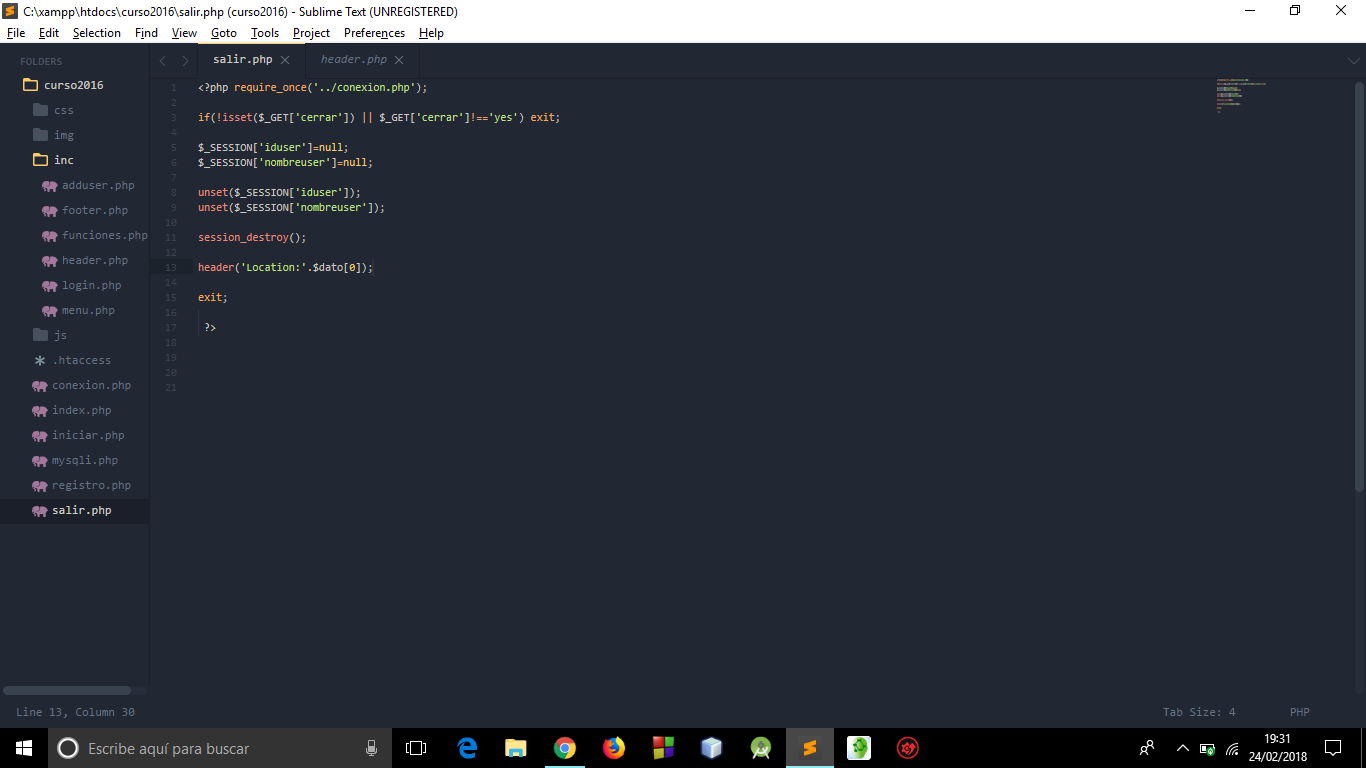Open funciones.php from the sidebar
The width and height of the screenshot is (1366, 768).
coord(104,235)
